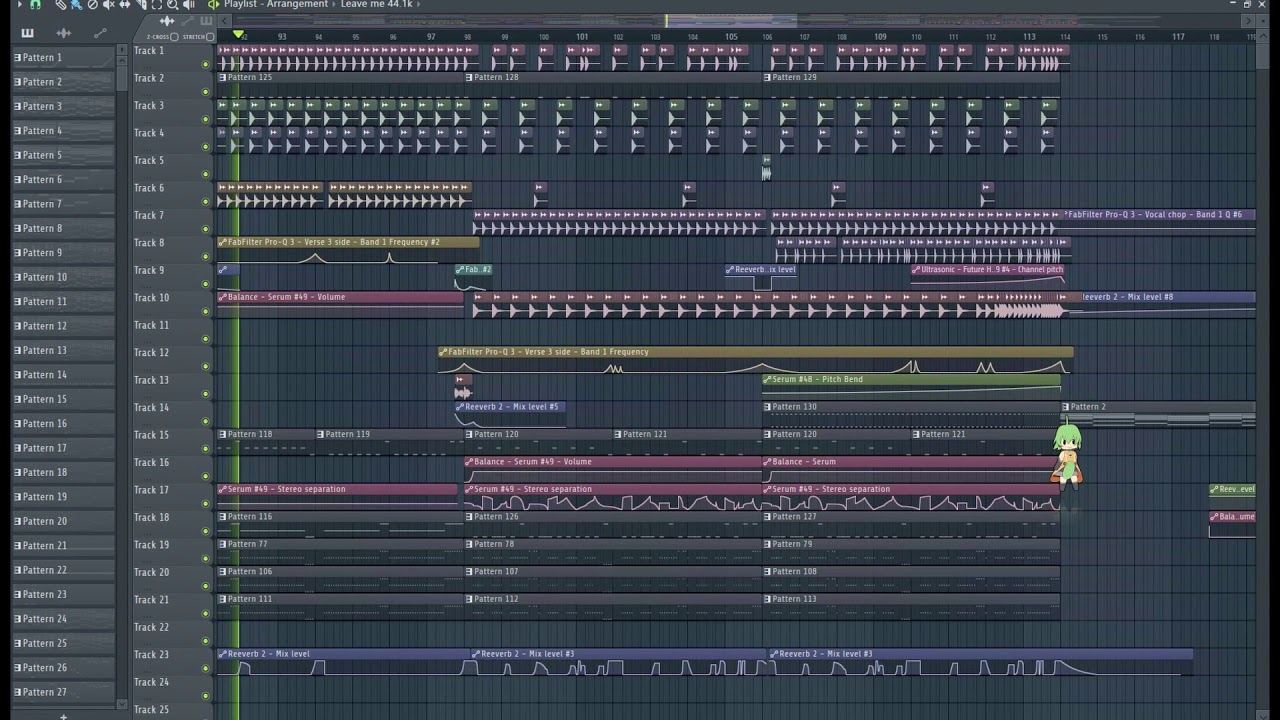Mute Track 6 with its green LED

click(x=206, y=201)
